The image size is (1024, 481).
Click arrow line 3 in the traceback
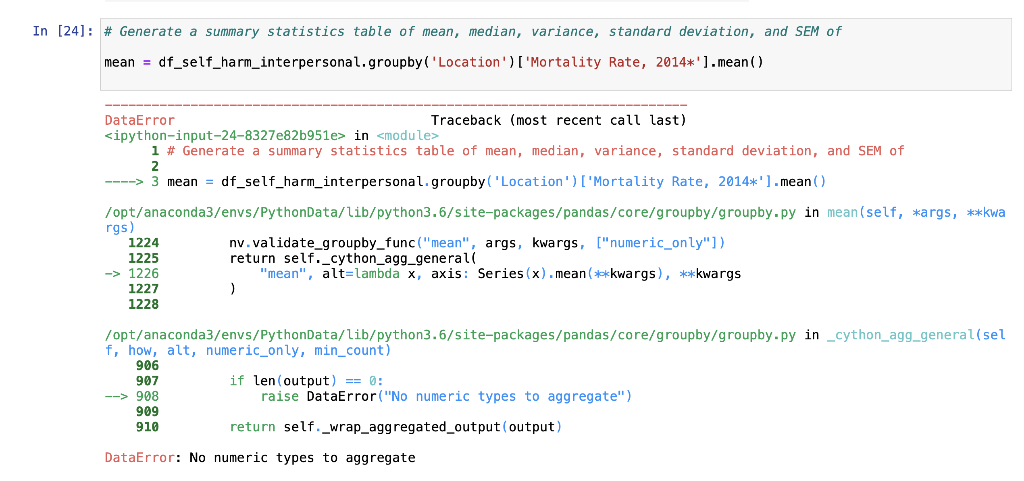coord(465,181)
